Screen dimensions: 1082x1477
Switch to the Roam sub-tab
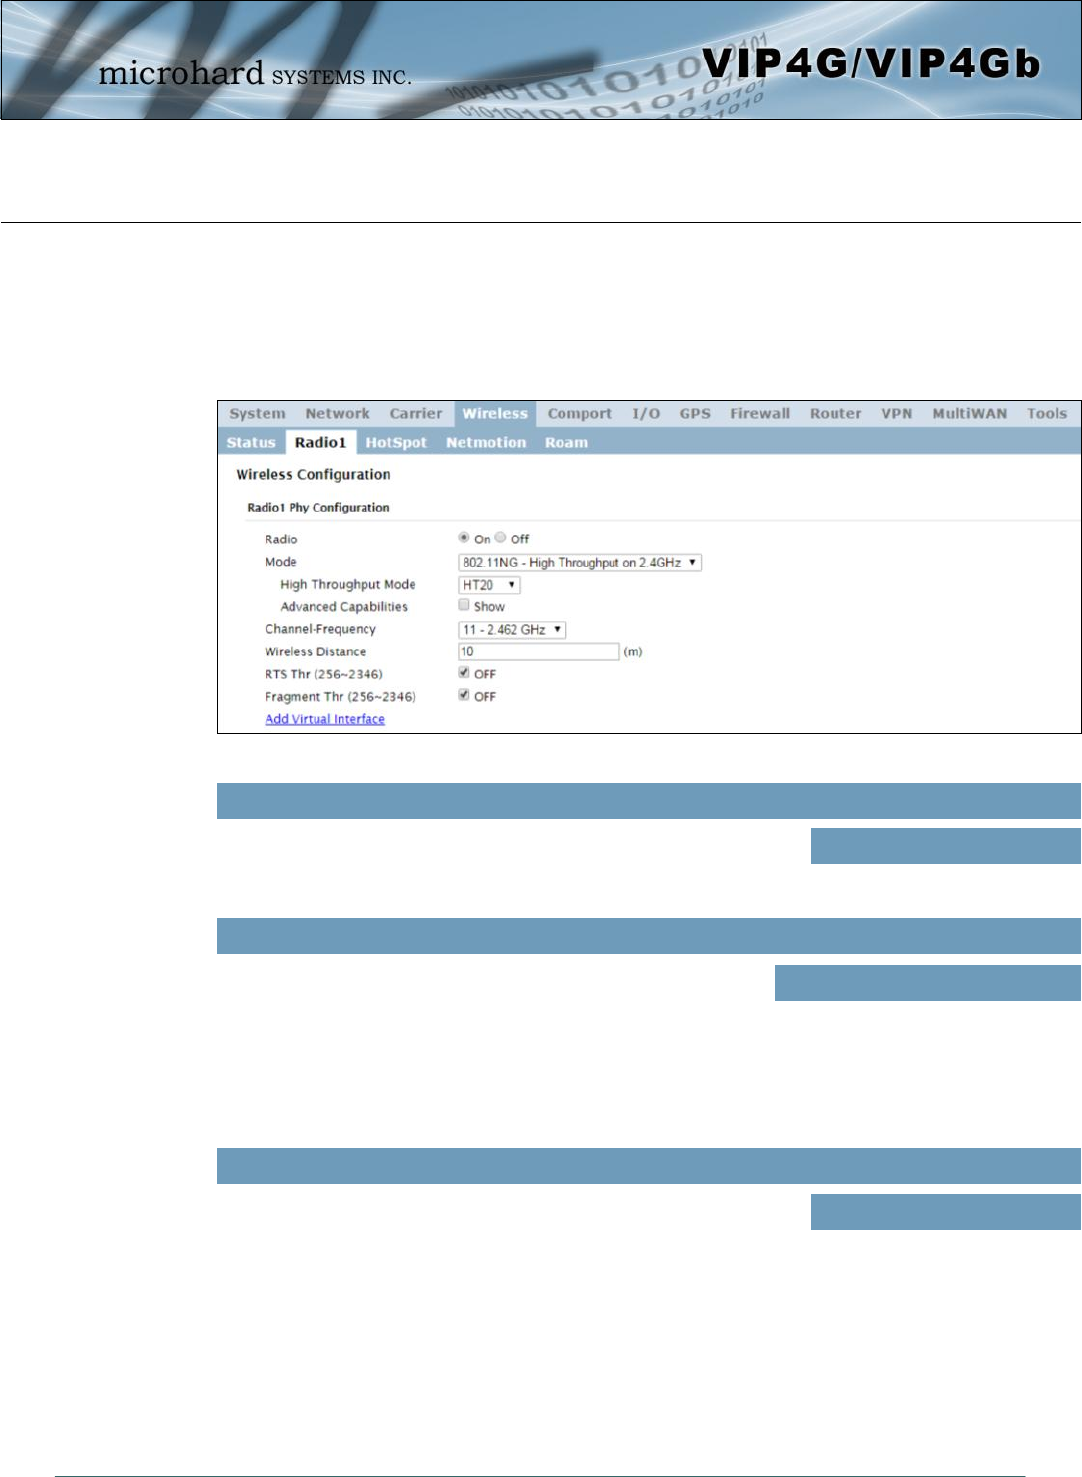coord(566,443)
